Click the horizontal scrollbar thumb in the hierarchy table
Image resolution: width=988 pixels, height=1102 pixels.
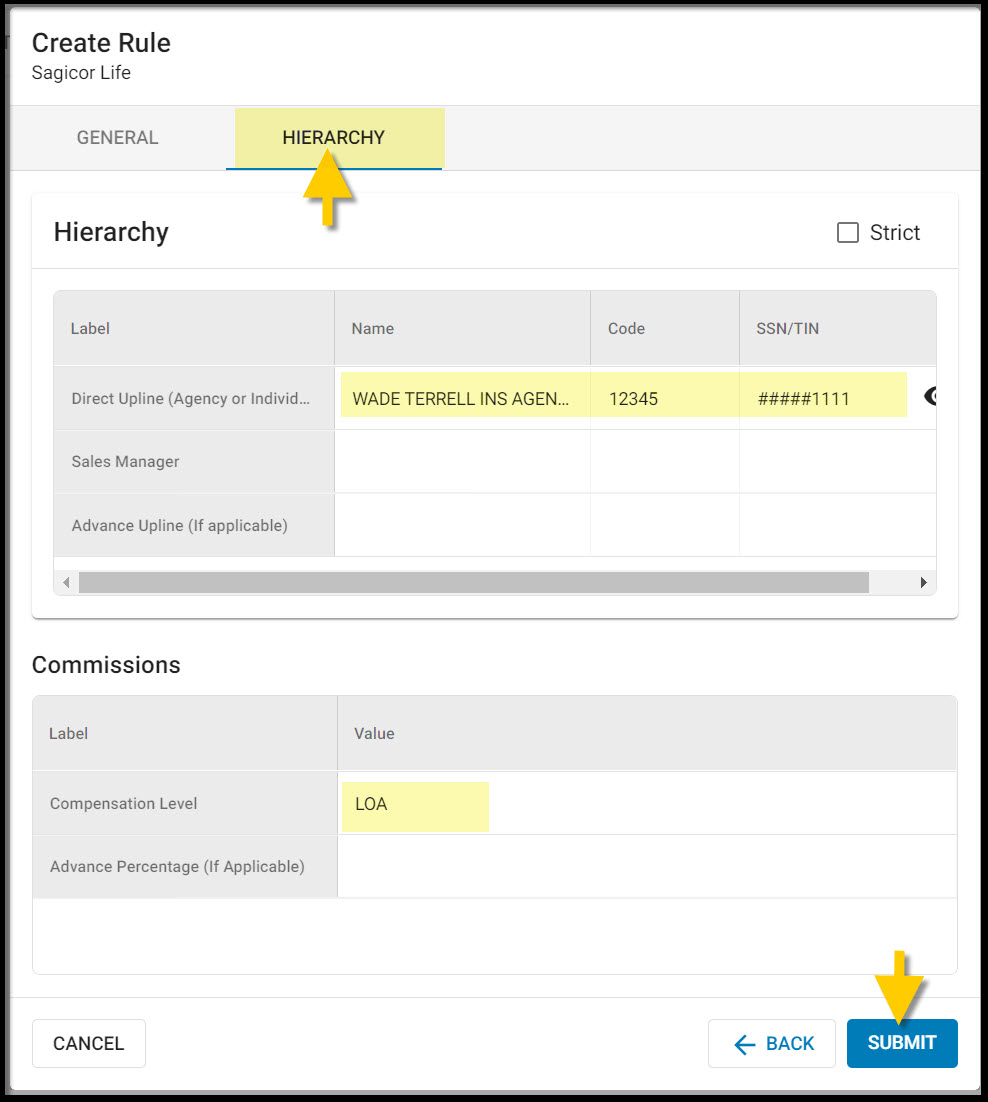coord(473,582)
